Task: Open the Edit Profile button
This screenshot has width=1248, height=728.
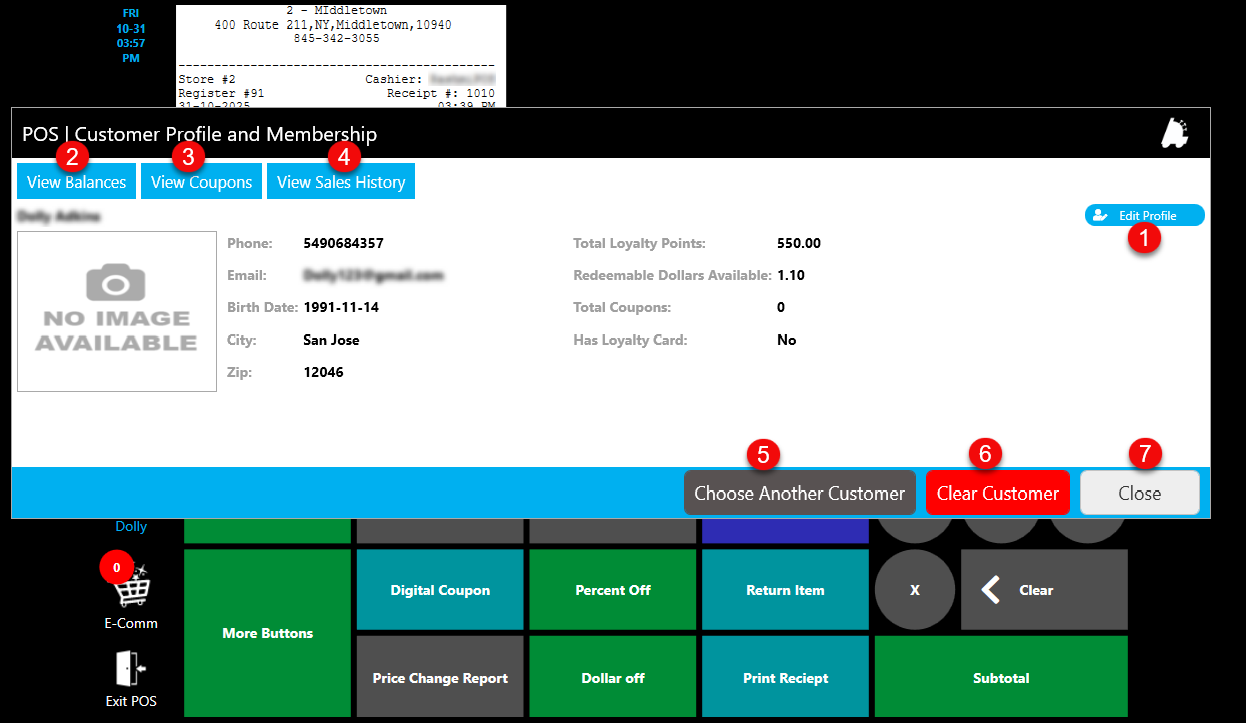Action: 1144,215
